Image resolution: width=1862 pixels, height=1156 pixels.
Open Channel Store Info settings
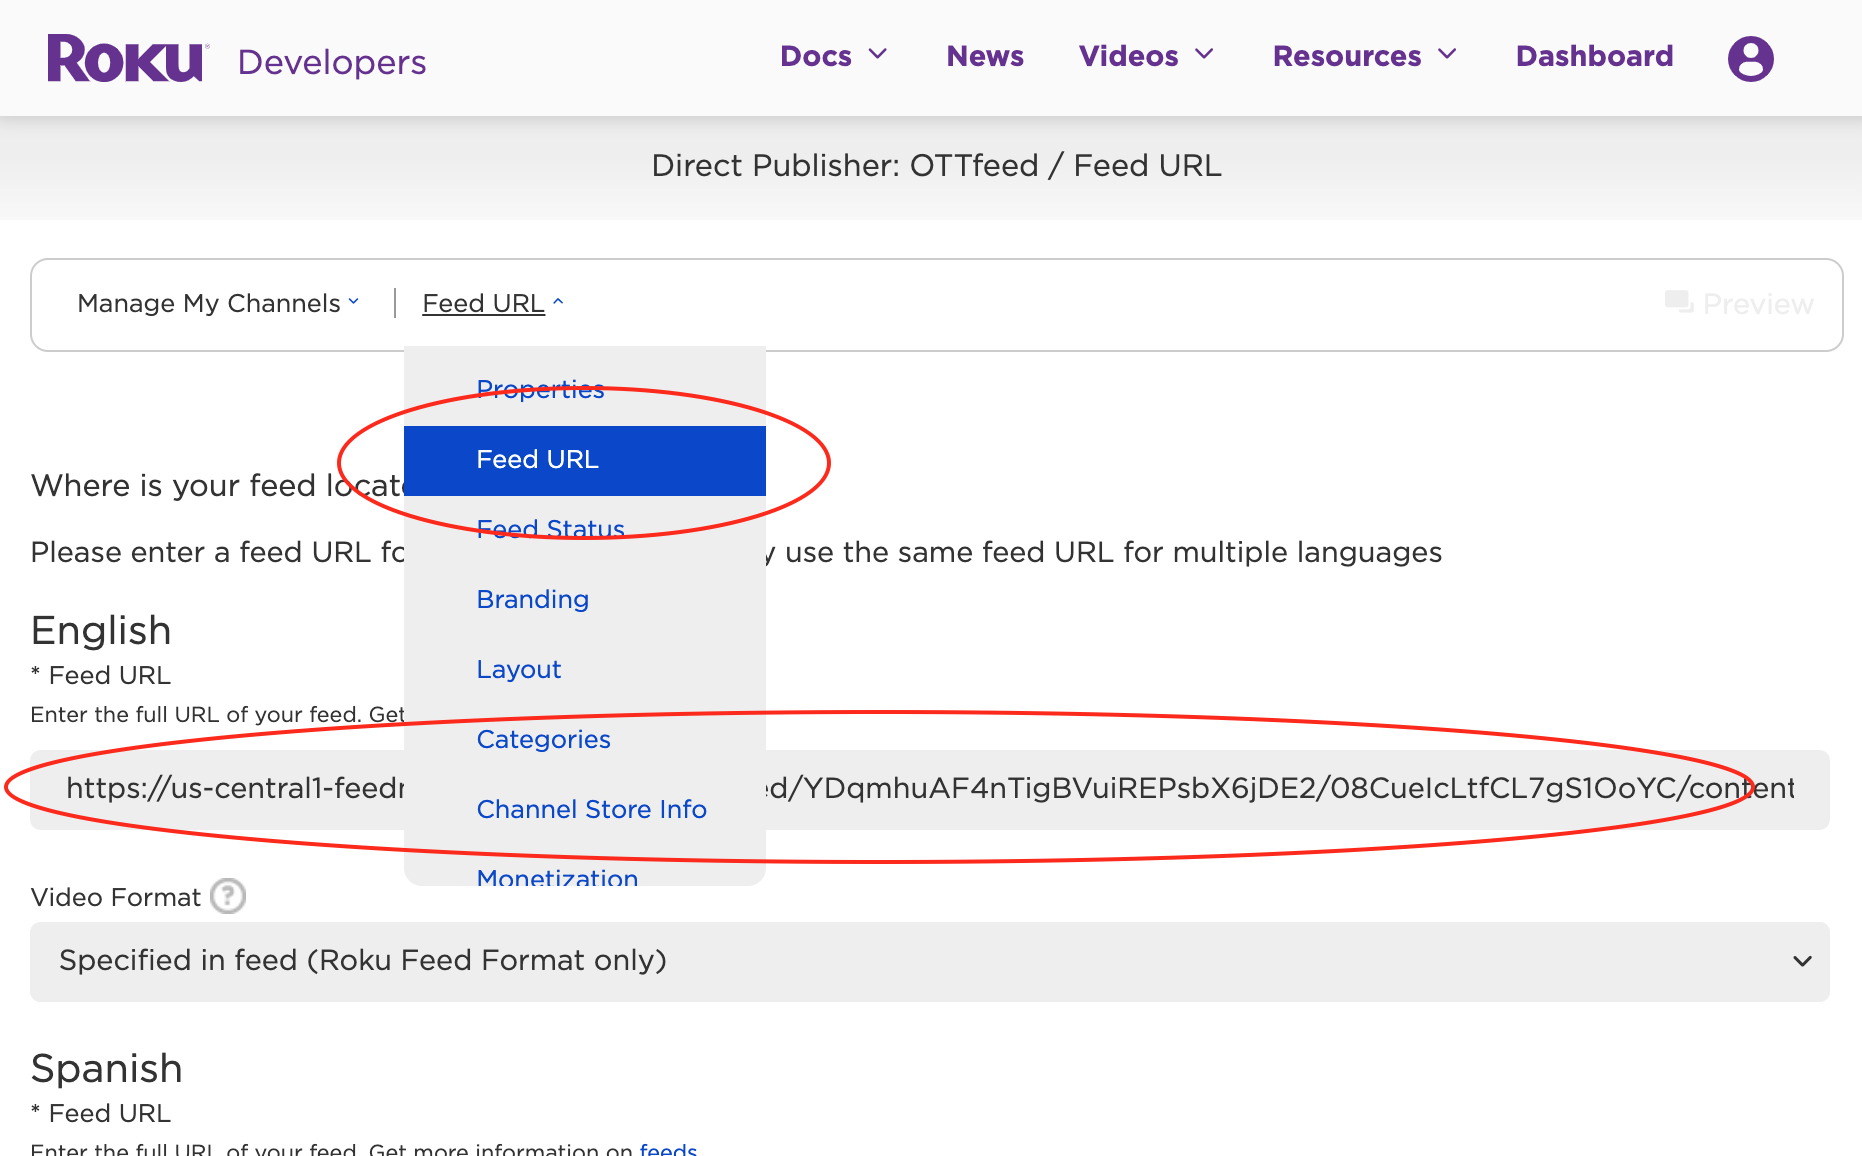tap(592, 809)
